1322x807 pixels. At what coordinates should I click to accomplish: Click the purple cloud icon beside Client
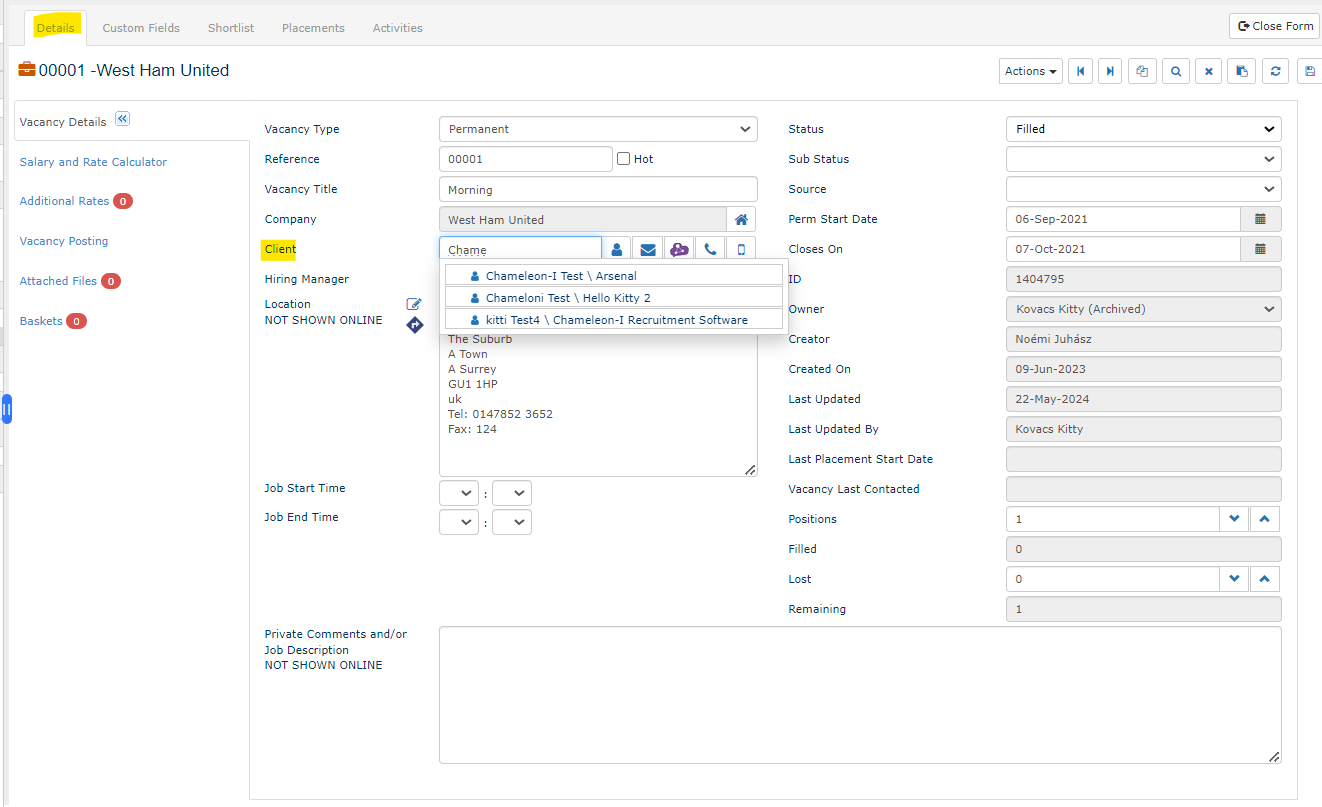pos(679,249)
